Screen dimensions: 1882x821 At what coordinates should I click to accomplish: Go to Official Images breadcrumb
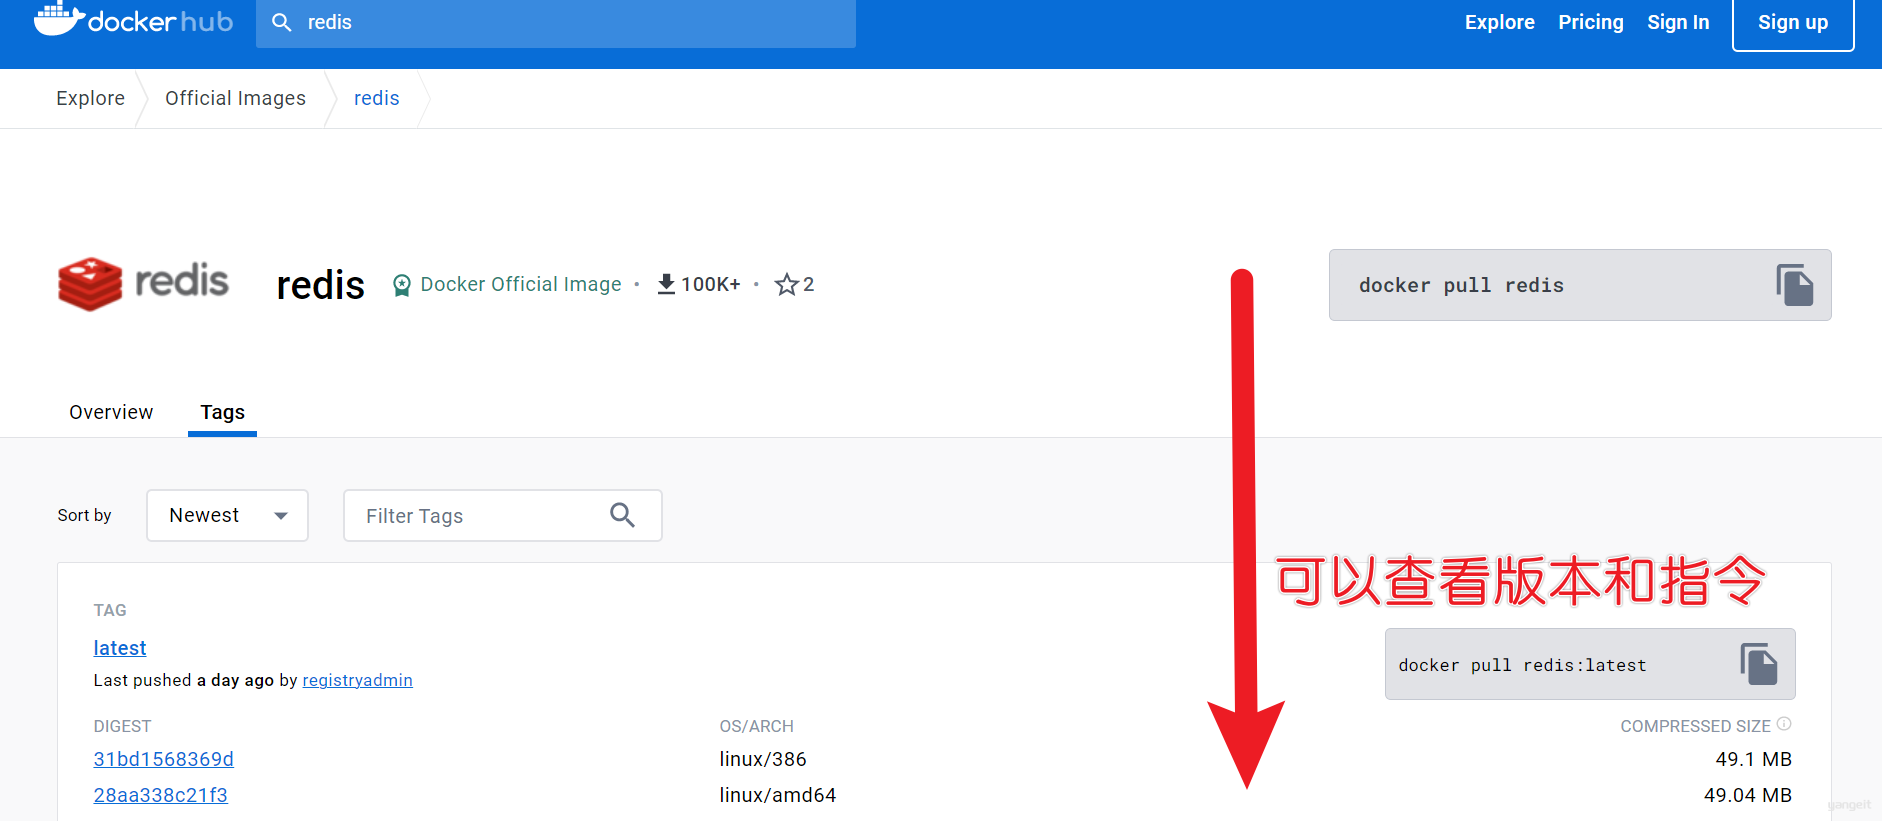(235, 98)
